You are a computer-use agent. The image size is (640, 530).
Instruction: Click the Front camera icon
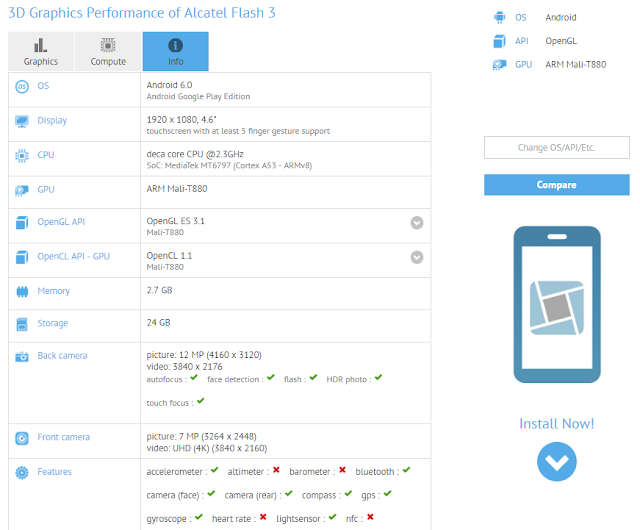point(22,438)
